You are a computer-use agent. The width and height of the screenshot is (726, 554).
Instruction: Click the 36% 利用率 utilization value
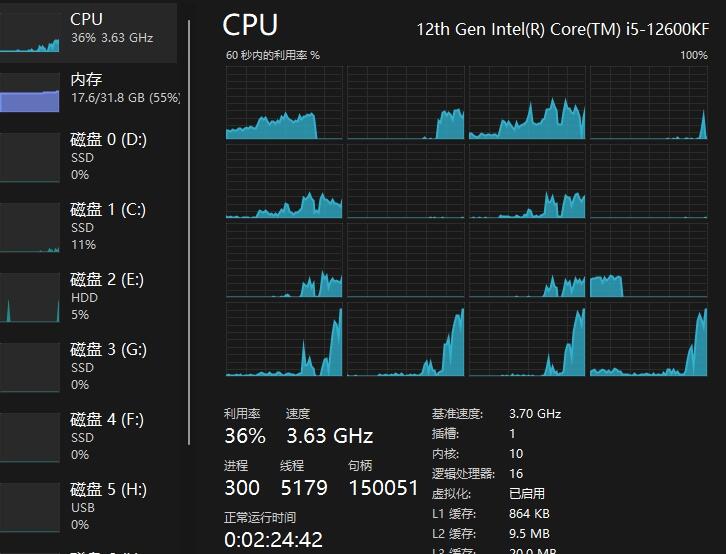coord(245,436)
